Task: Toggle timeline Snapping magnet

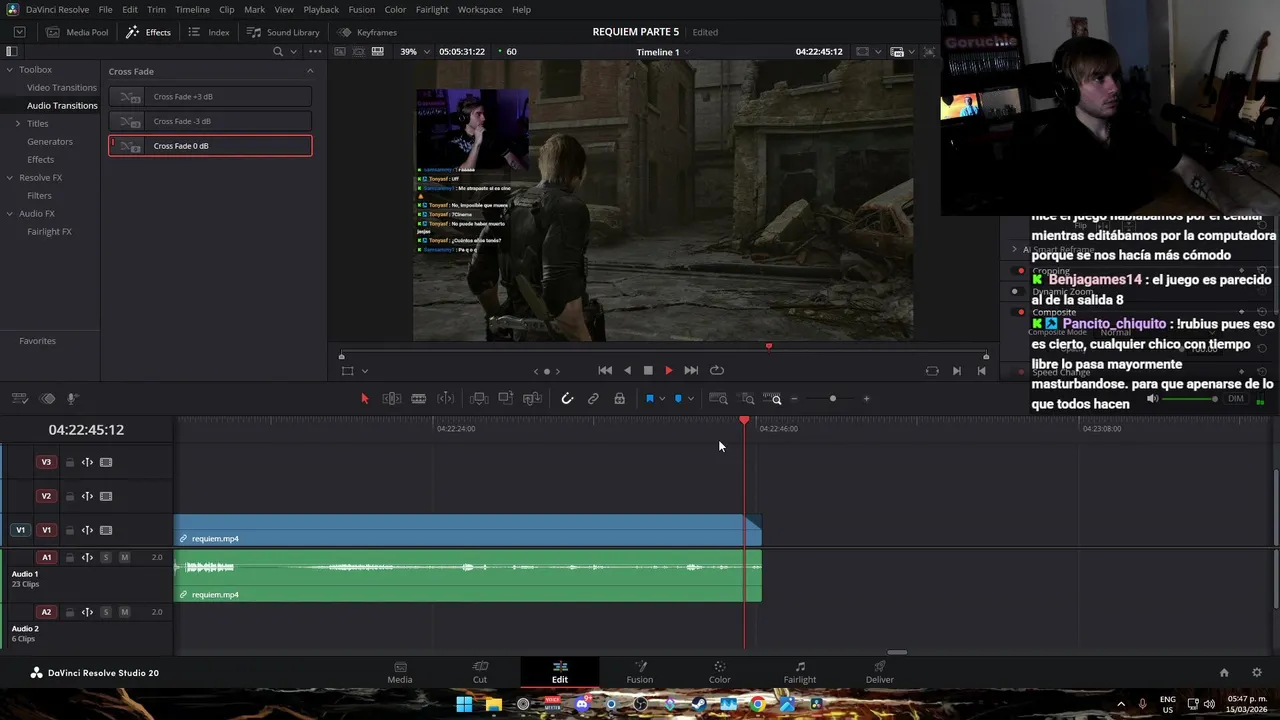Action: click(x=567, y=399)
